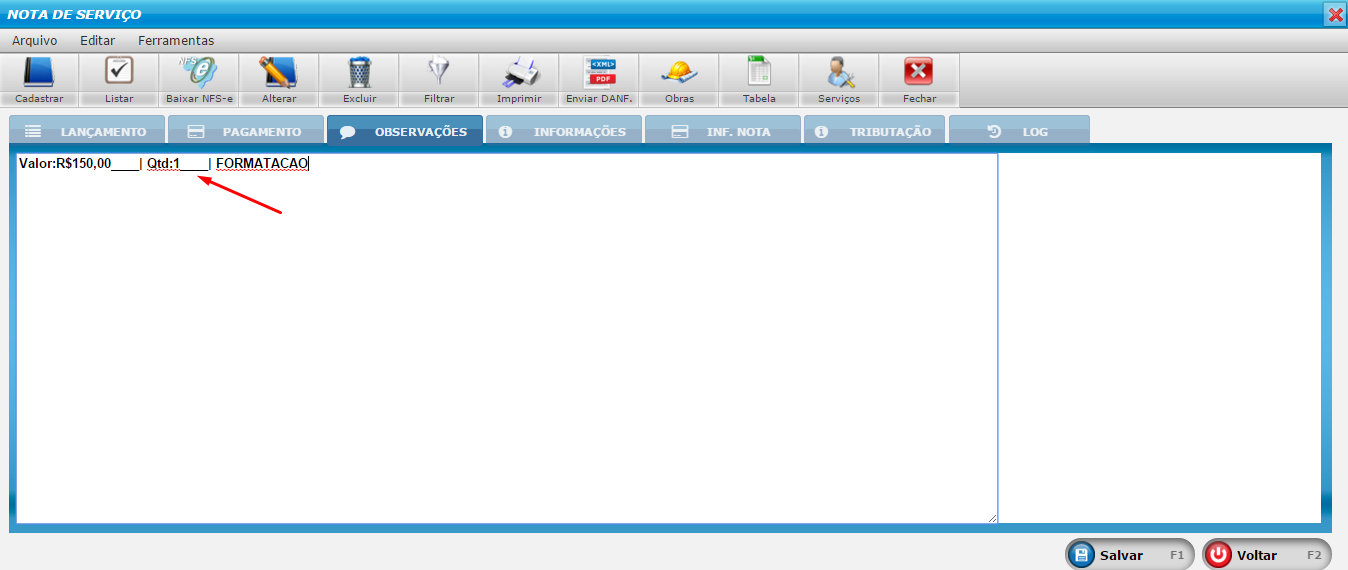Close the Nota de Serviço window

(x=1335, y=14)
